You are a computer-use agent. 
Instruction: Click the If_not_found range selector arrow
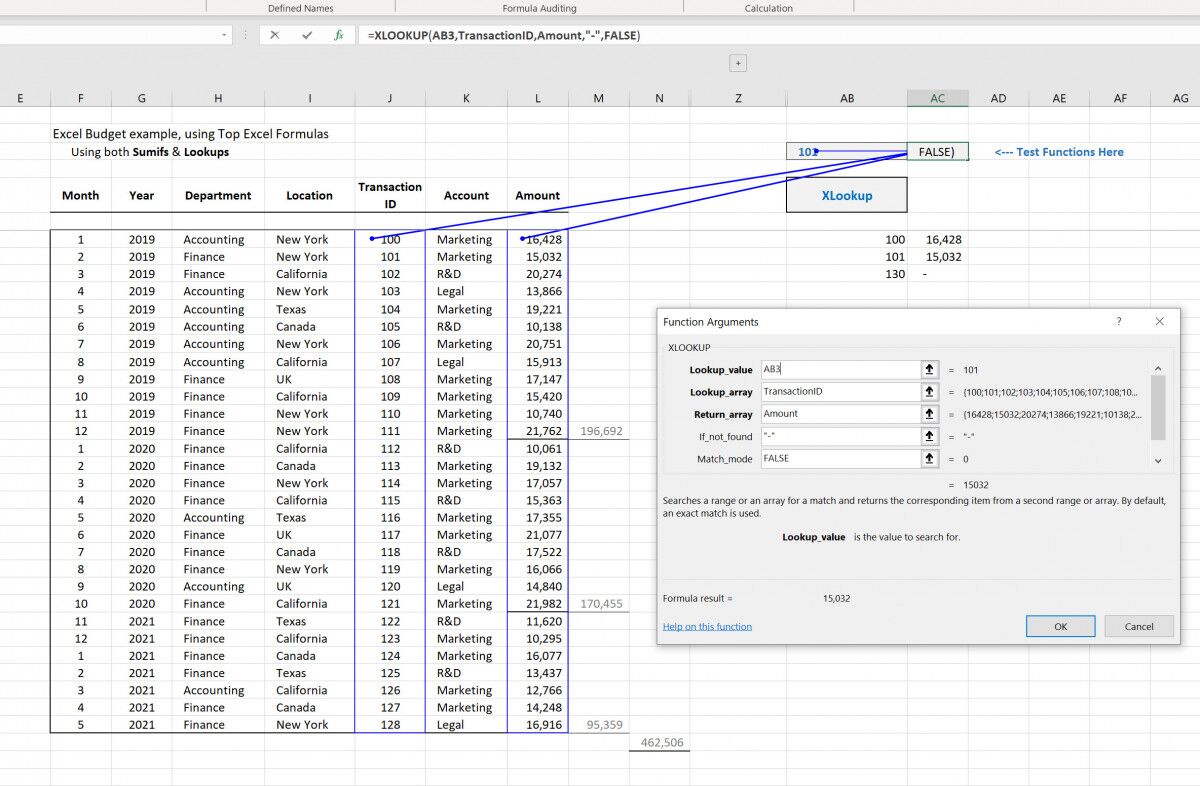[x=929, y=437]
